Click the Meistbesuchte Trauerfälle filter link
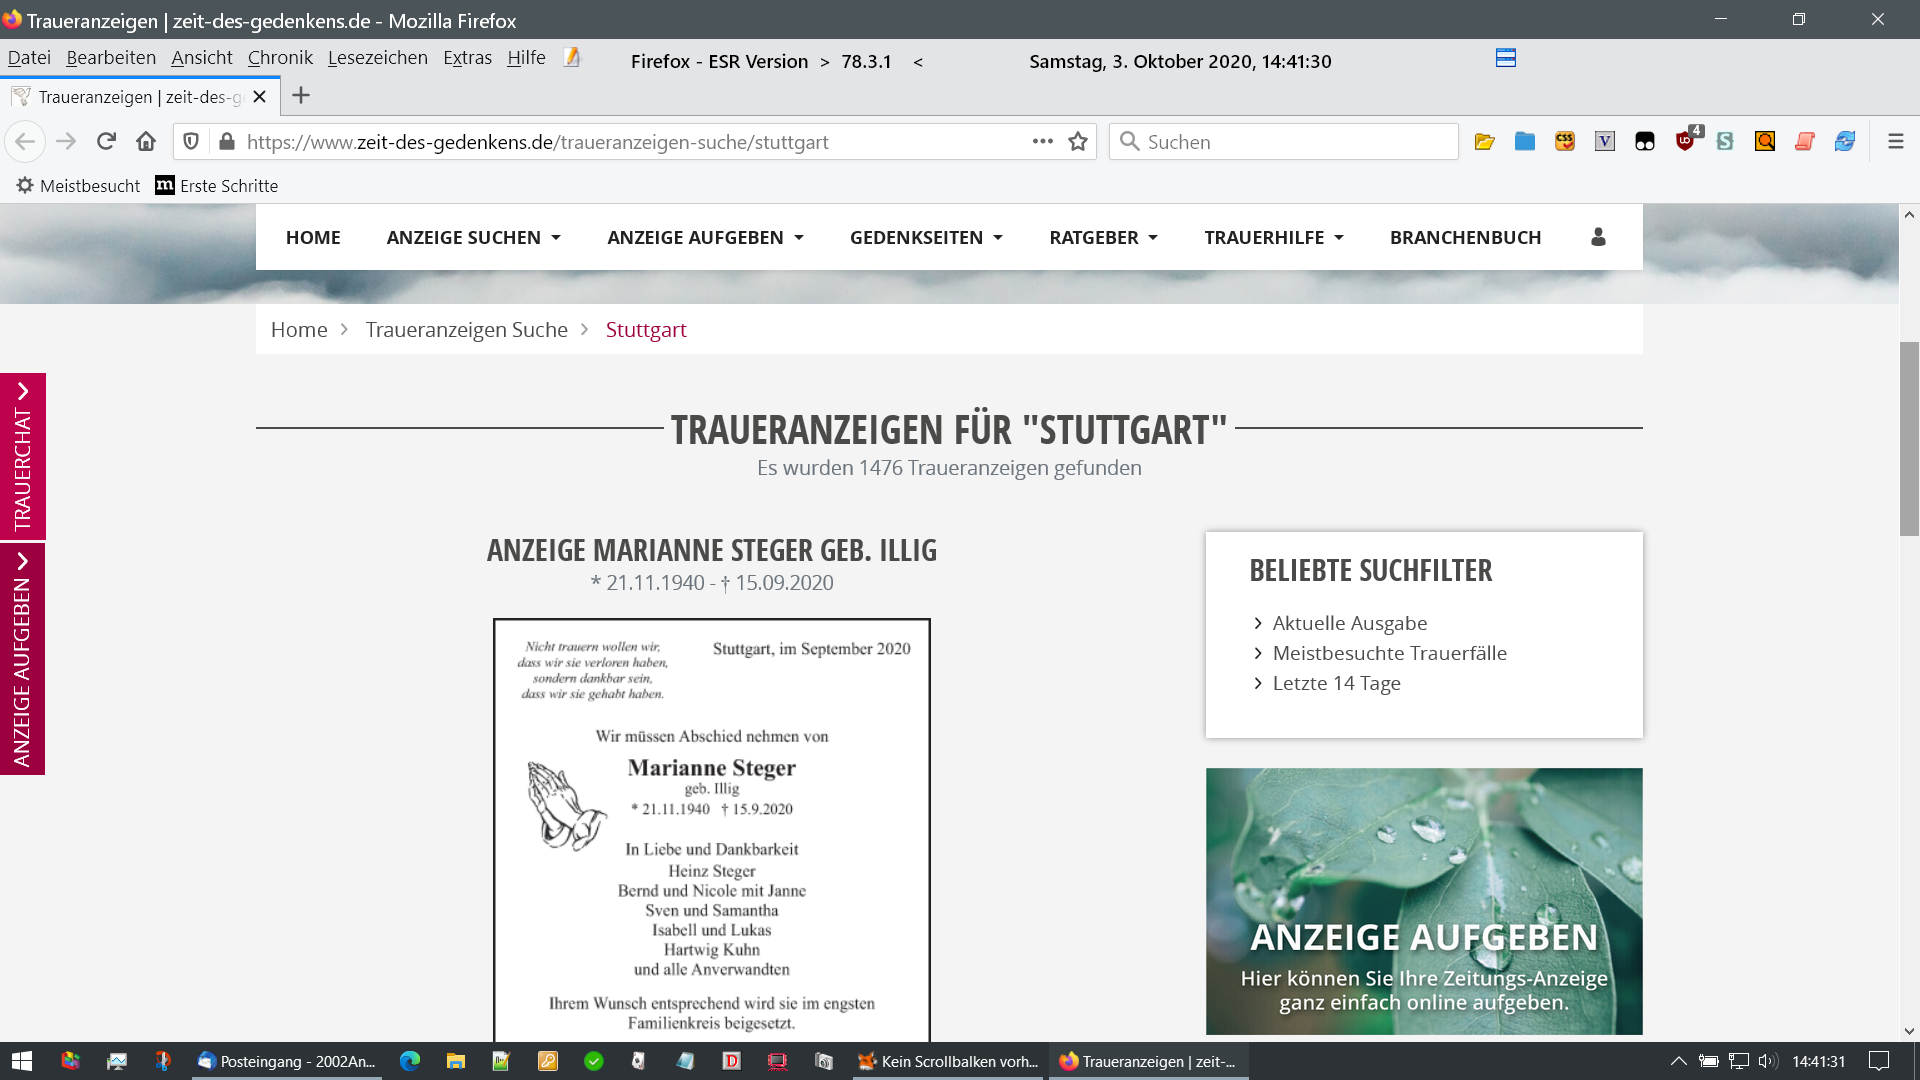This screenshot has width=1920, height=1080. [1389, 653]
